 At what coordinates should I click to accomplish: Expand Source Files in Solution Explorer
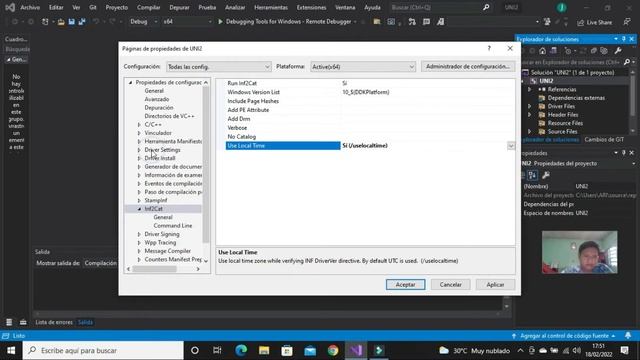pos(530,131)
